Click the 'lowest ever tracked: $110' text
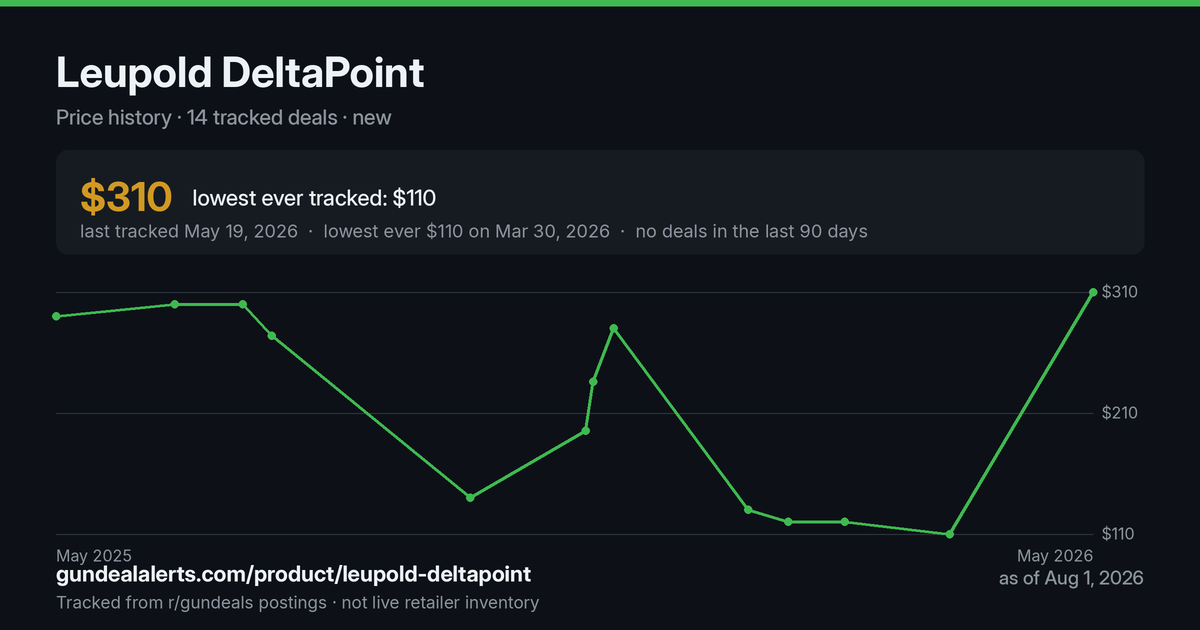Viewport: 1200px width, 630px height. [314, 198]
